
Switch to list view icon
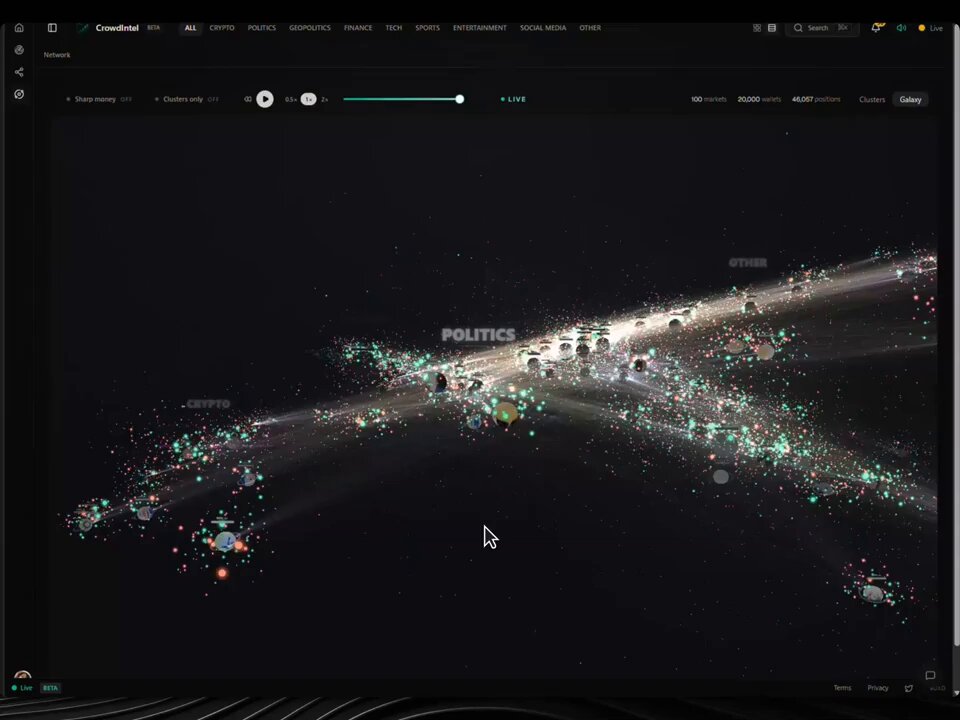click(x=772, y=28)
